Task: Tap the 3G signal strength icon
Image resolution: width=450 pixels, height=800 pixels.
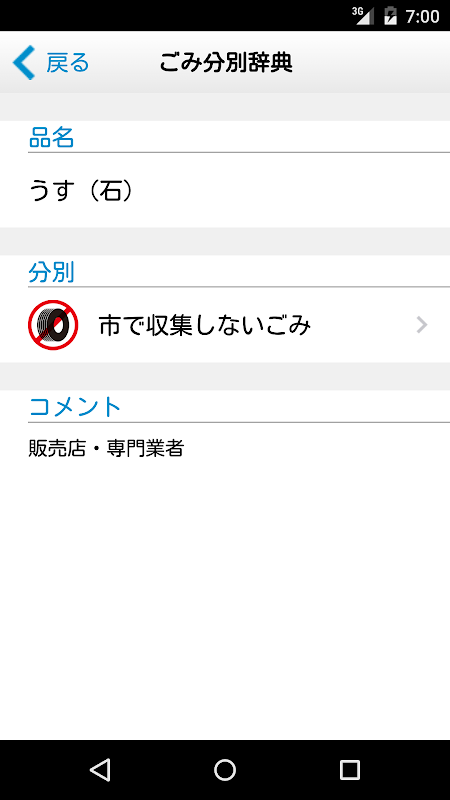Action: pos(363,16)
